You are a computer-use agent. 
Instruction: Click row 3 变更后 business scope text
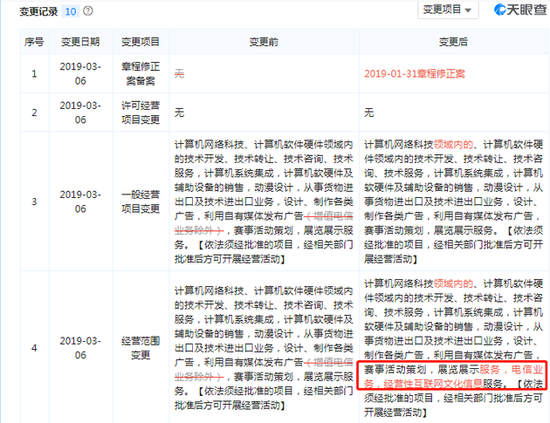(454, 202)
